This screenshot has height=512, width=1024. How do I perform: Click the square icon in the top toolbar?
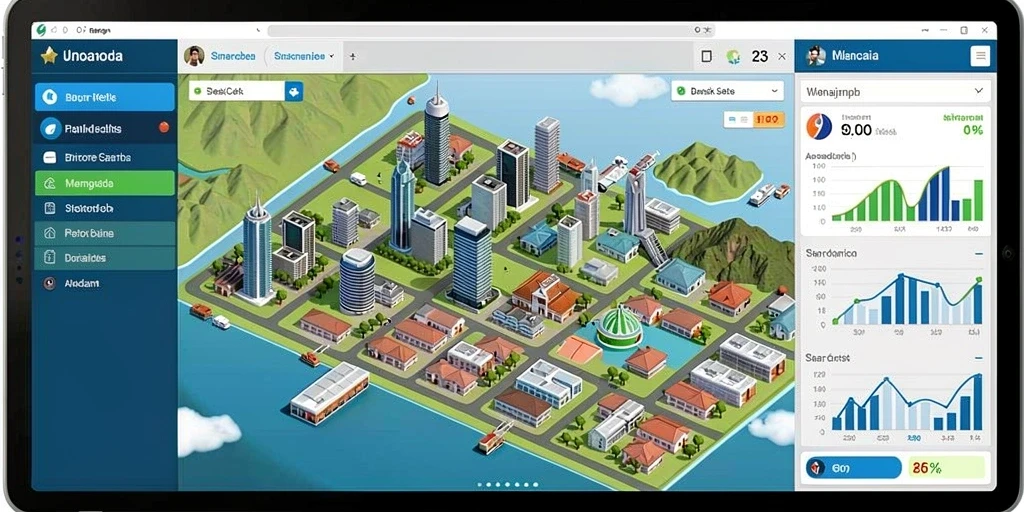click(x=706, y=57)
